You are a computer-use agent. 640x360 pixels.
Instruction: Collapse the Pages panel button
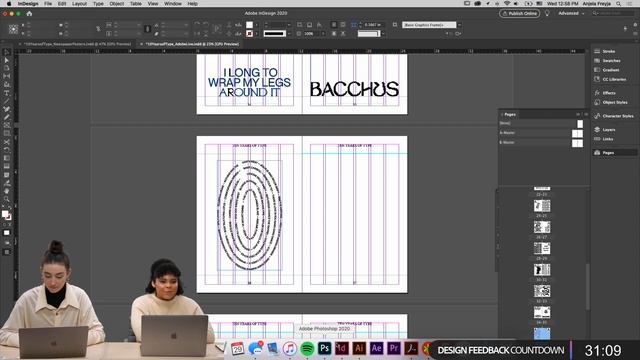[x=578, y=114]
